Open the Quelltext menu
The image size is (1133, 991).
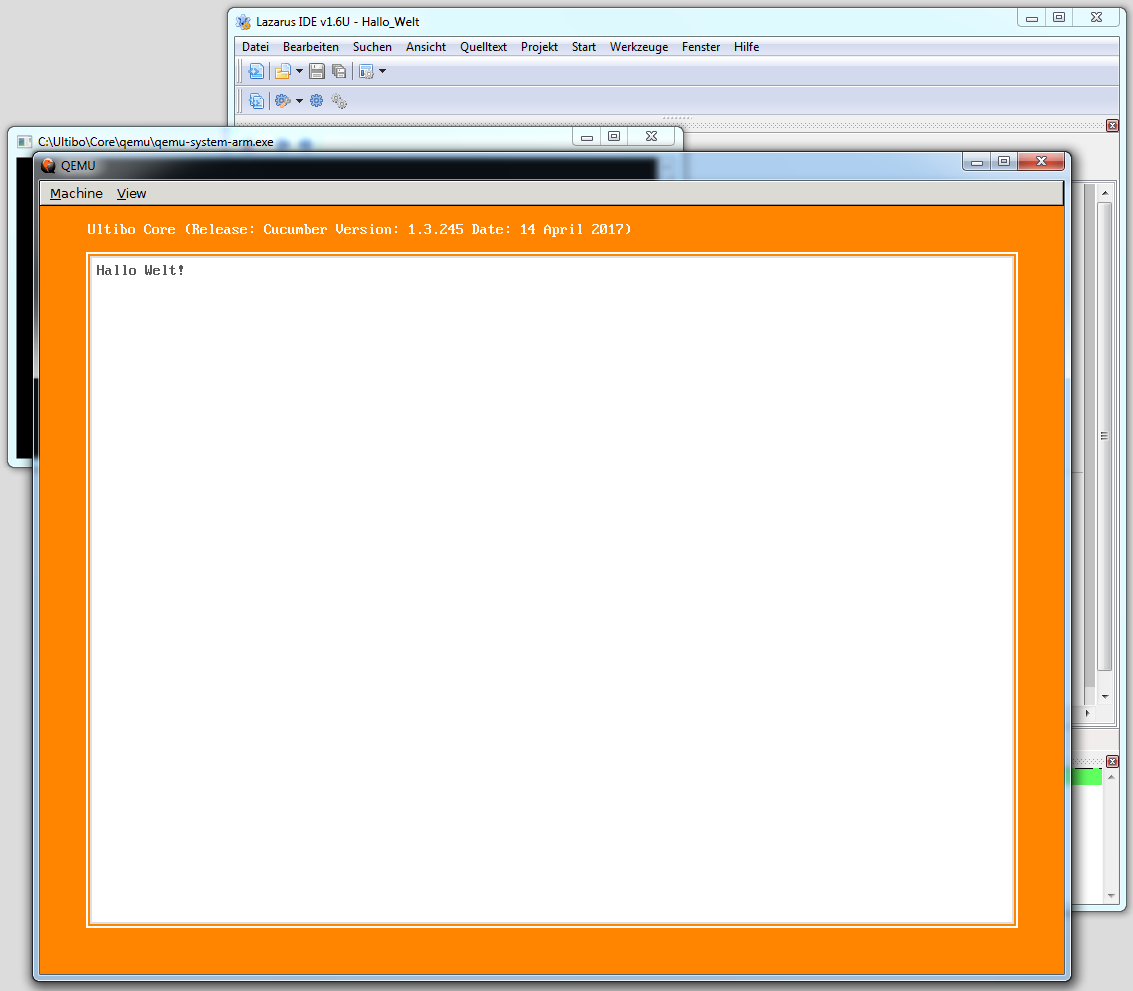pyautogui.click(x=483, y=47)
